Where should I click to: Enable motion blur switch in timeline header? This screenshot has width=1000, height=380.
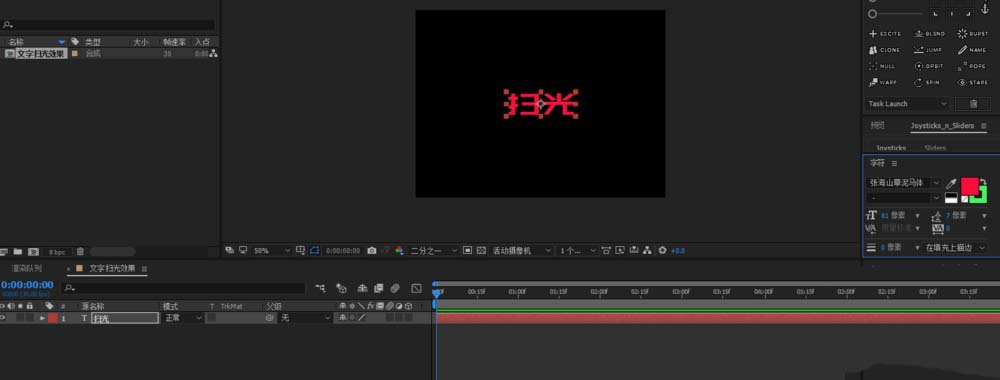tap(395, 289)
